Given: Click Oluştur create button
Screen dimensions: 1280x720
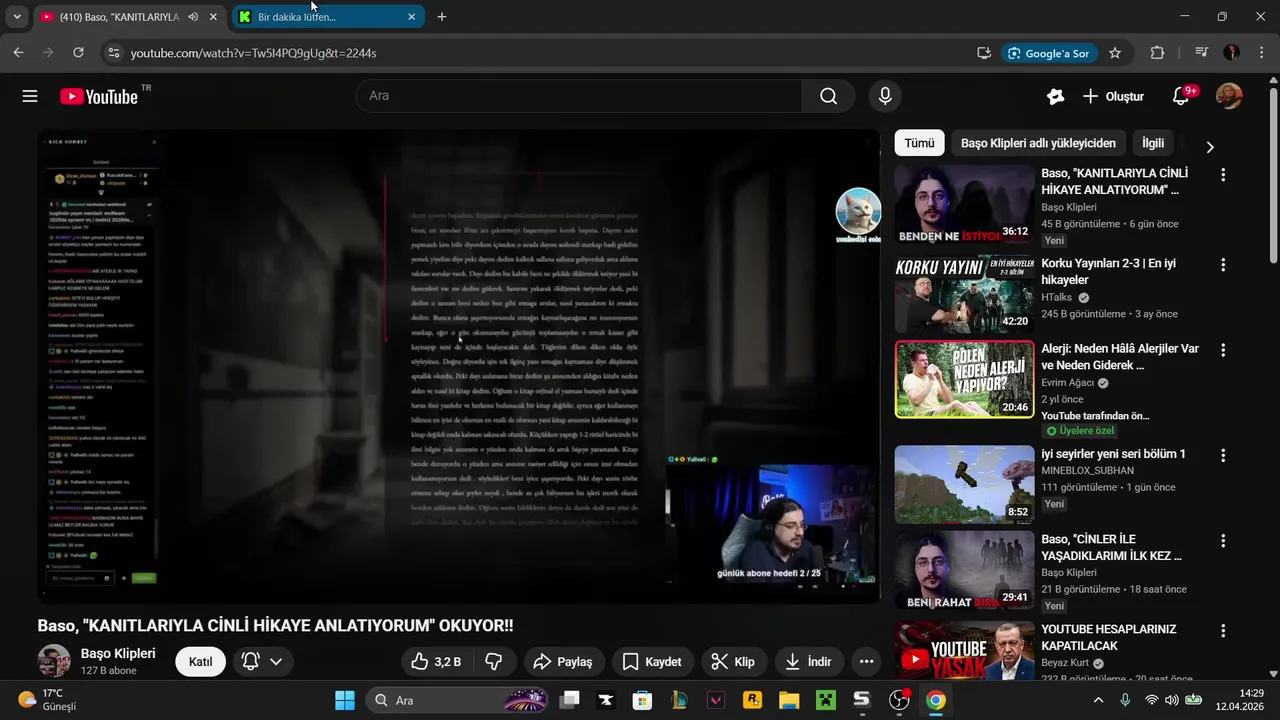Looking at the screenshot, I should pyautogui.click(x=1114, y=96).
